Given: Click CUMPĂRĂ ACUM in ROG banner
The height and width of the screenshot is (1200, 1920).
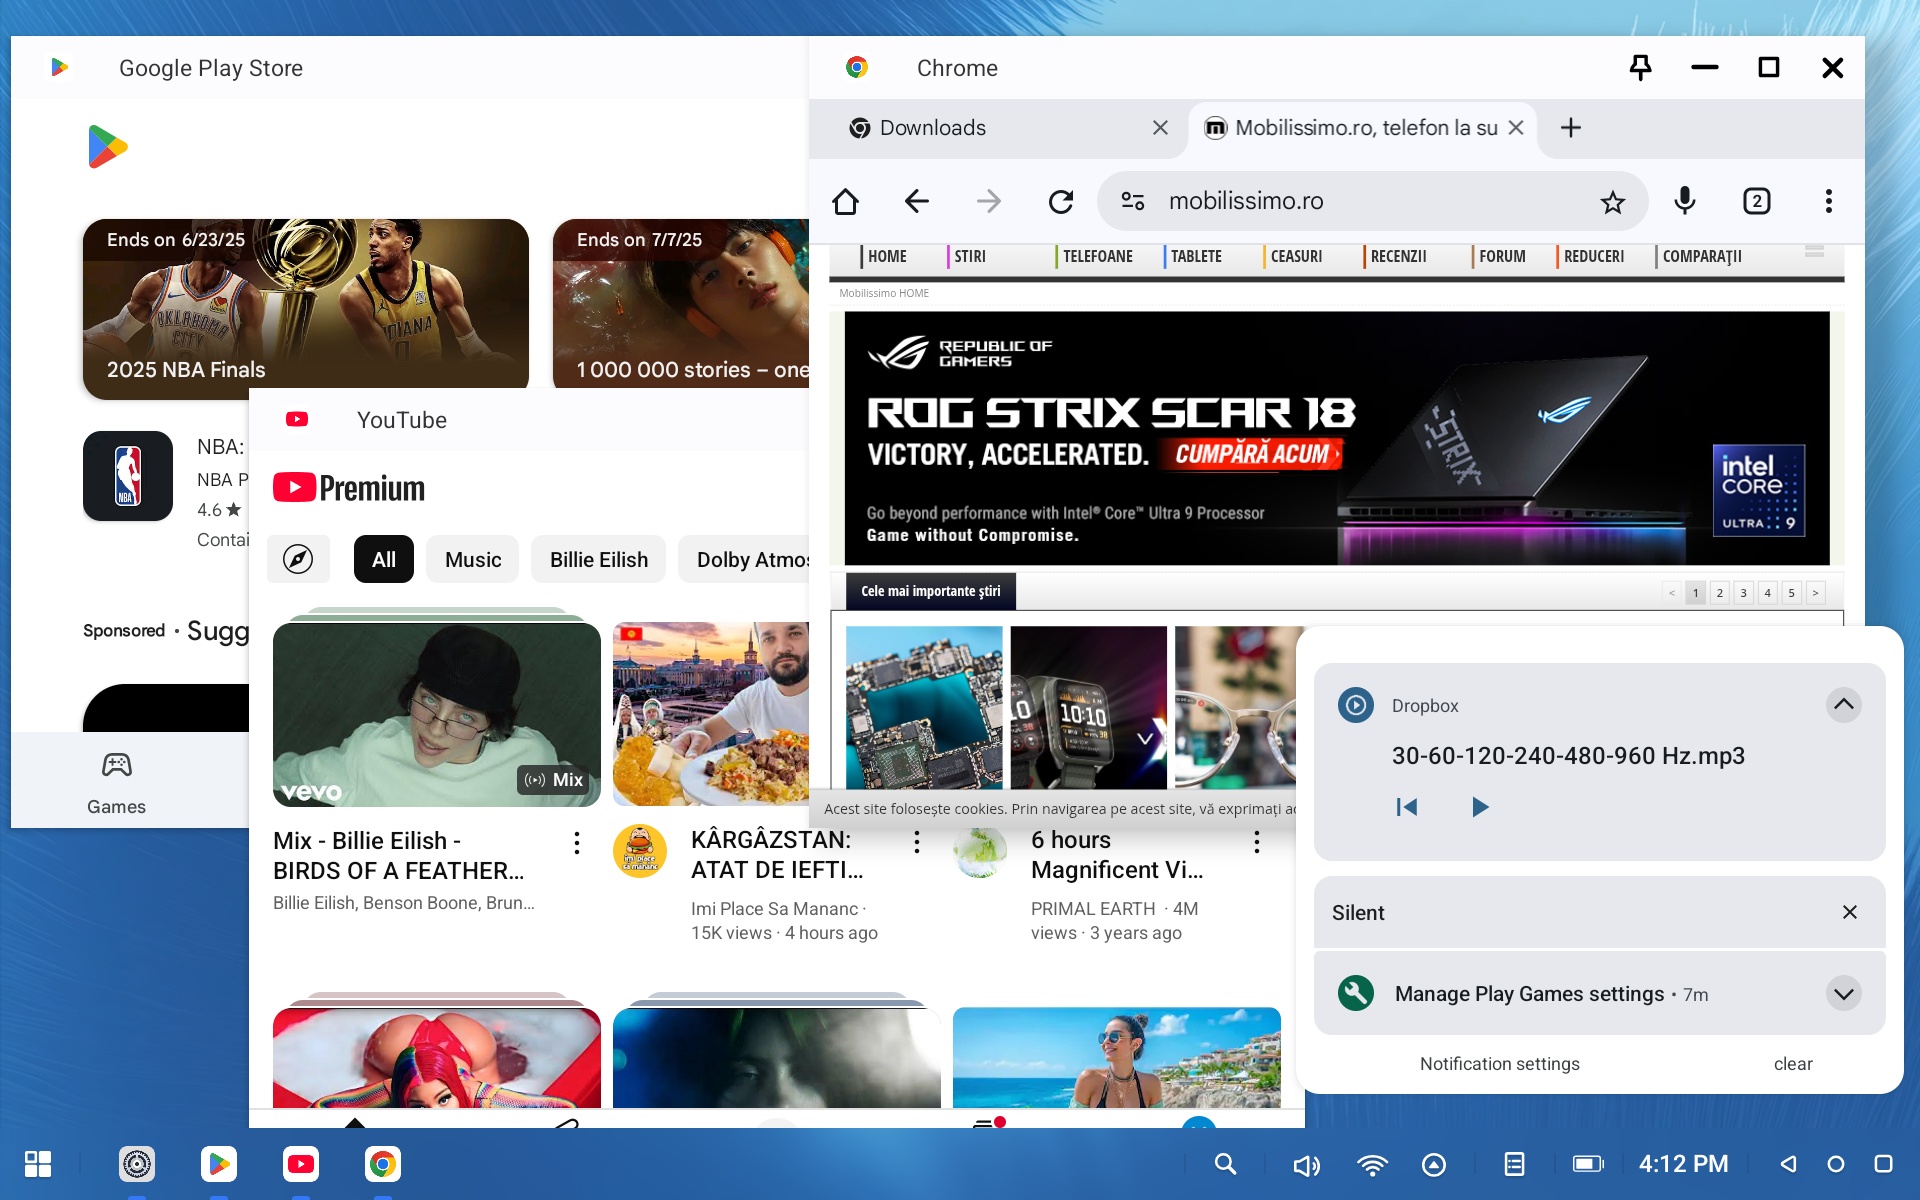Looking at the screenshot, I should (1252, 454).
